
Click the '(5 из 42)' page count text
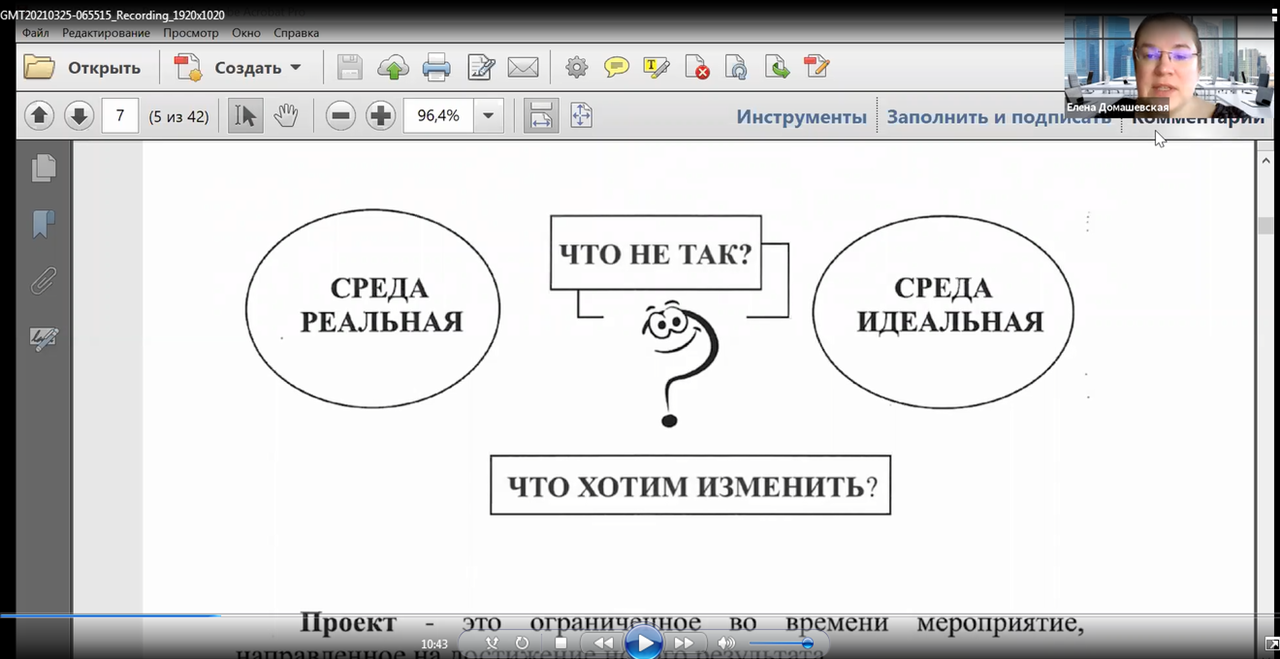(x=178, y=116)
